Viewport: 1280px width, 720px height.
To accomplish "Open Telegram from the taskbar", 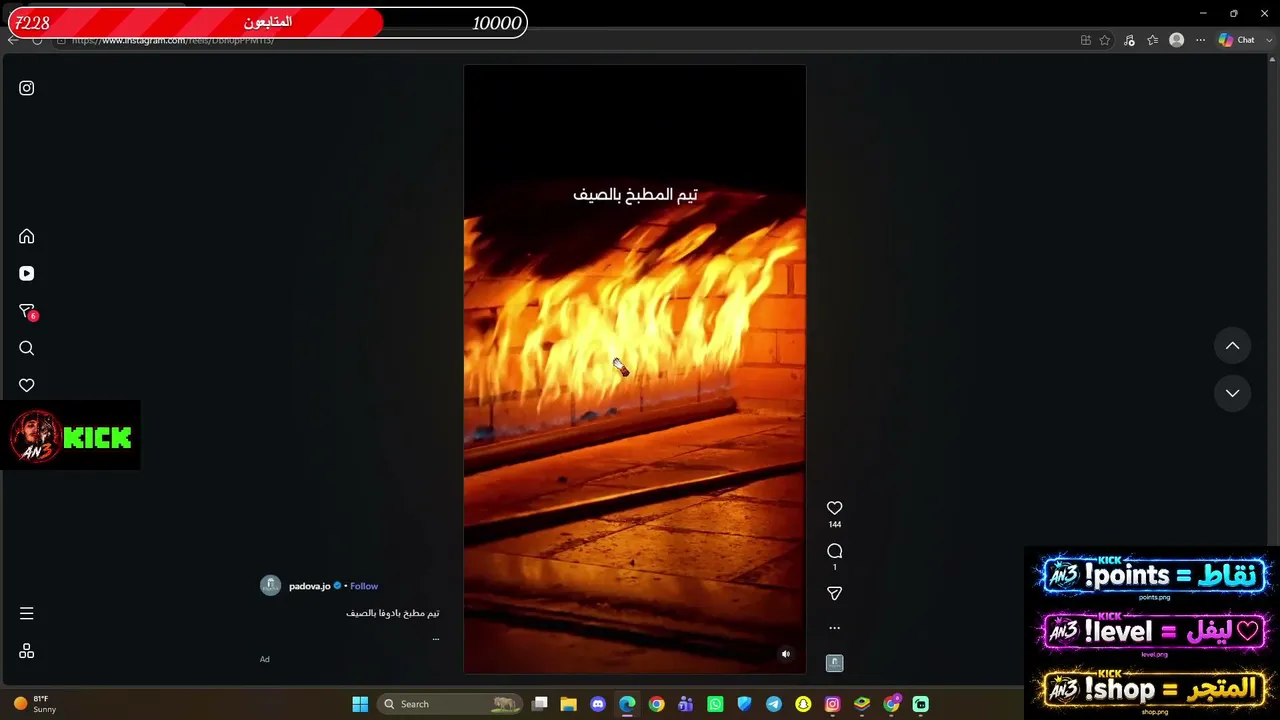I will point(774,704).
